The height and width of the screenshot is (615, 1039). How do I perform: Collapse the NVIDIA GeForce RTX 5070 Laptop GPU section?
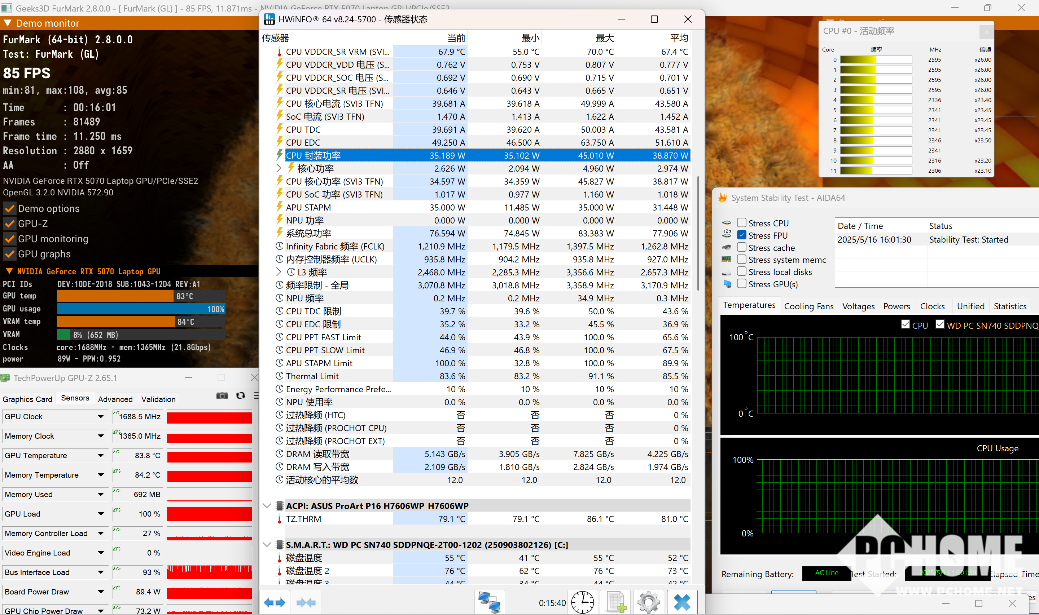pyautogui.click(x=9, y=271)
